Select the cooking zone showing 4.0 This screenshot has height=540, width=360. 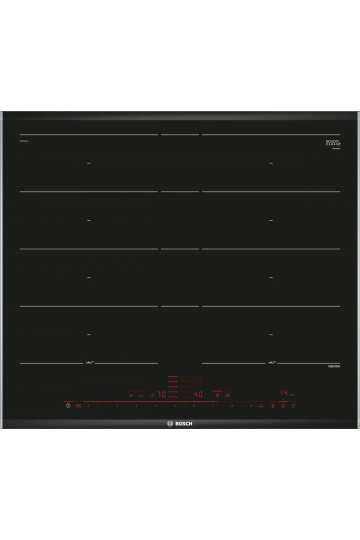tap(197, 394)
